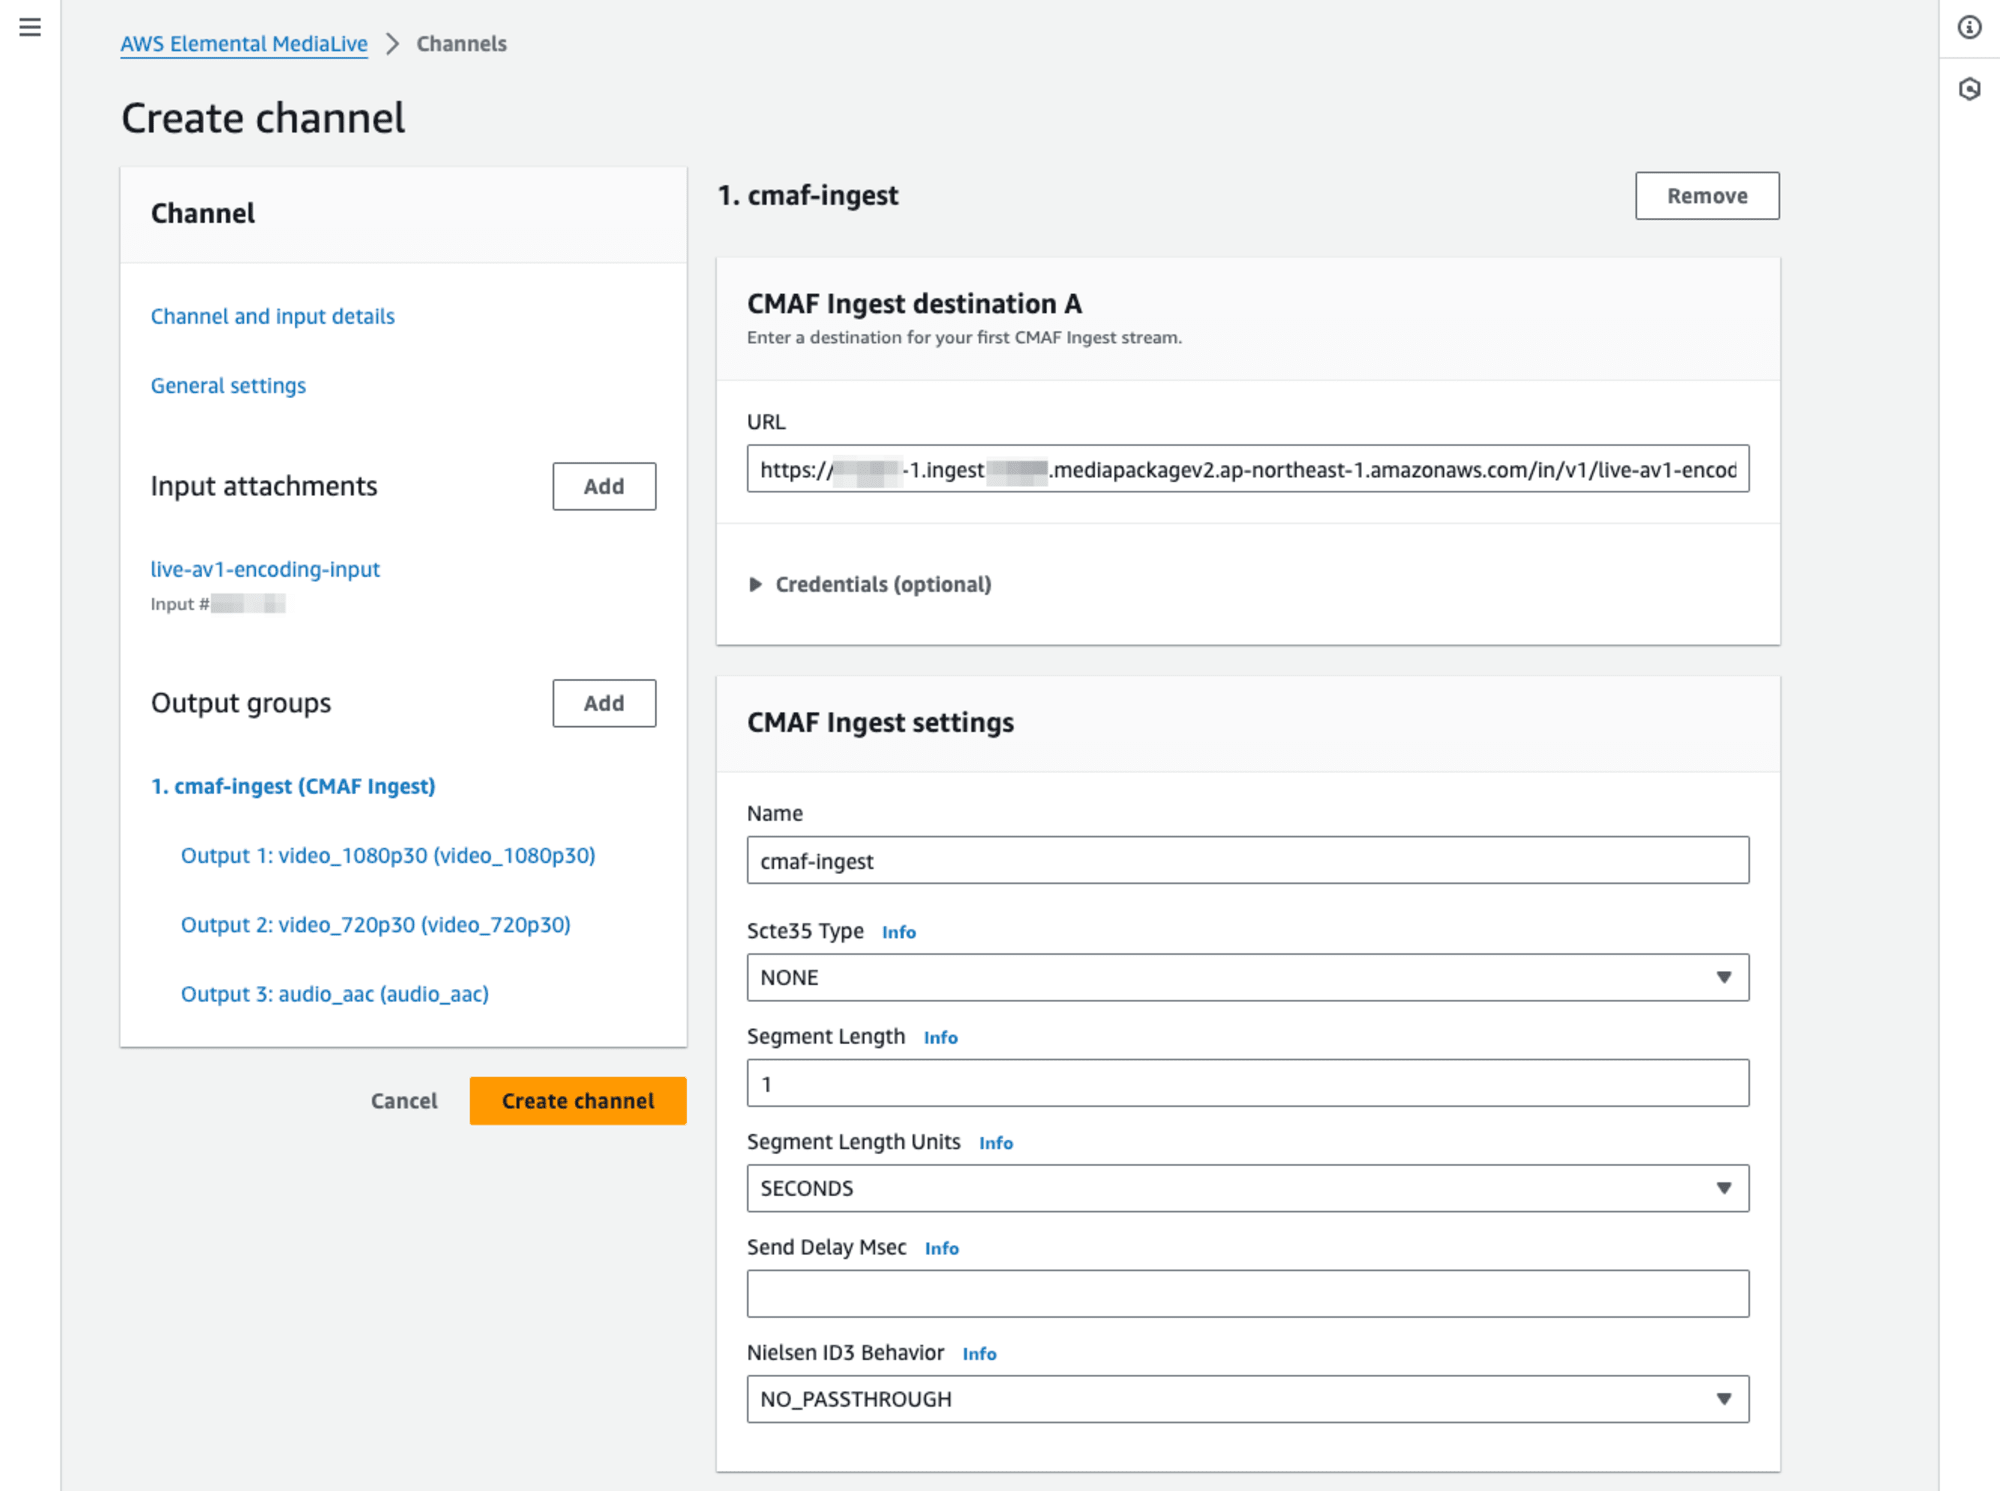This screenshot has height=1491, width=2000.
Task: Open the Scte35 Type dropdown
Action: point(1248,977)
